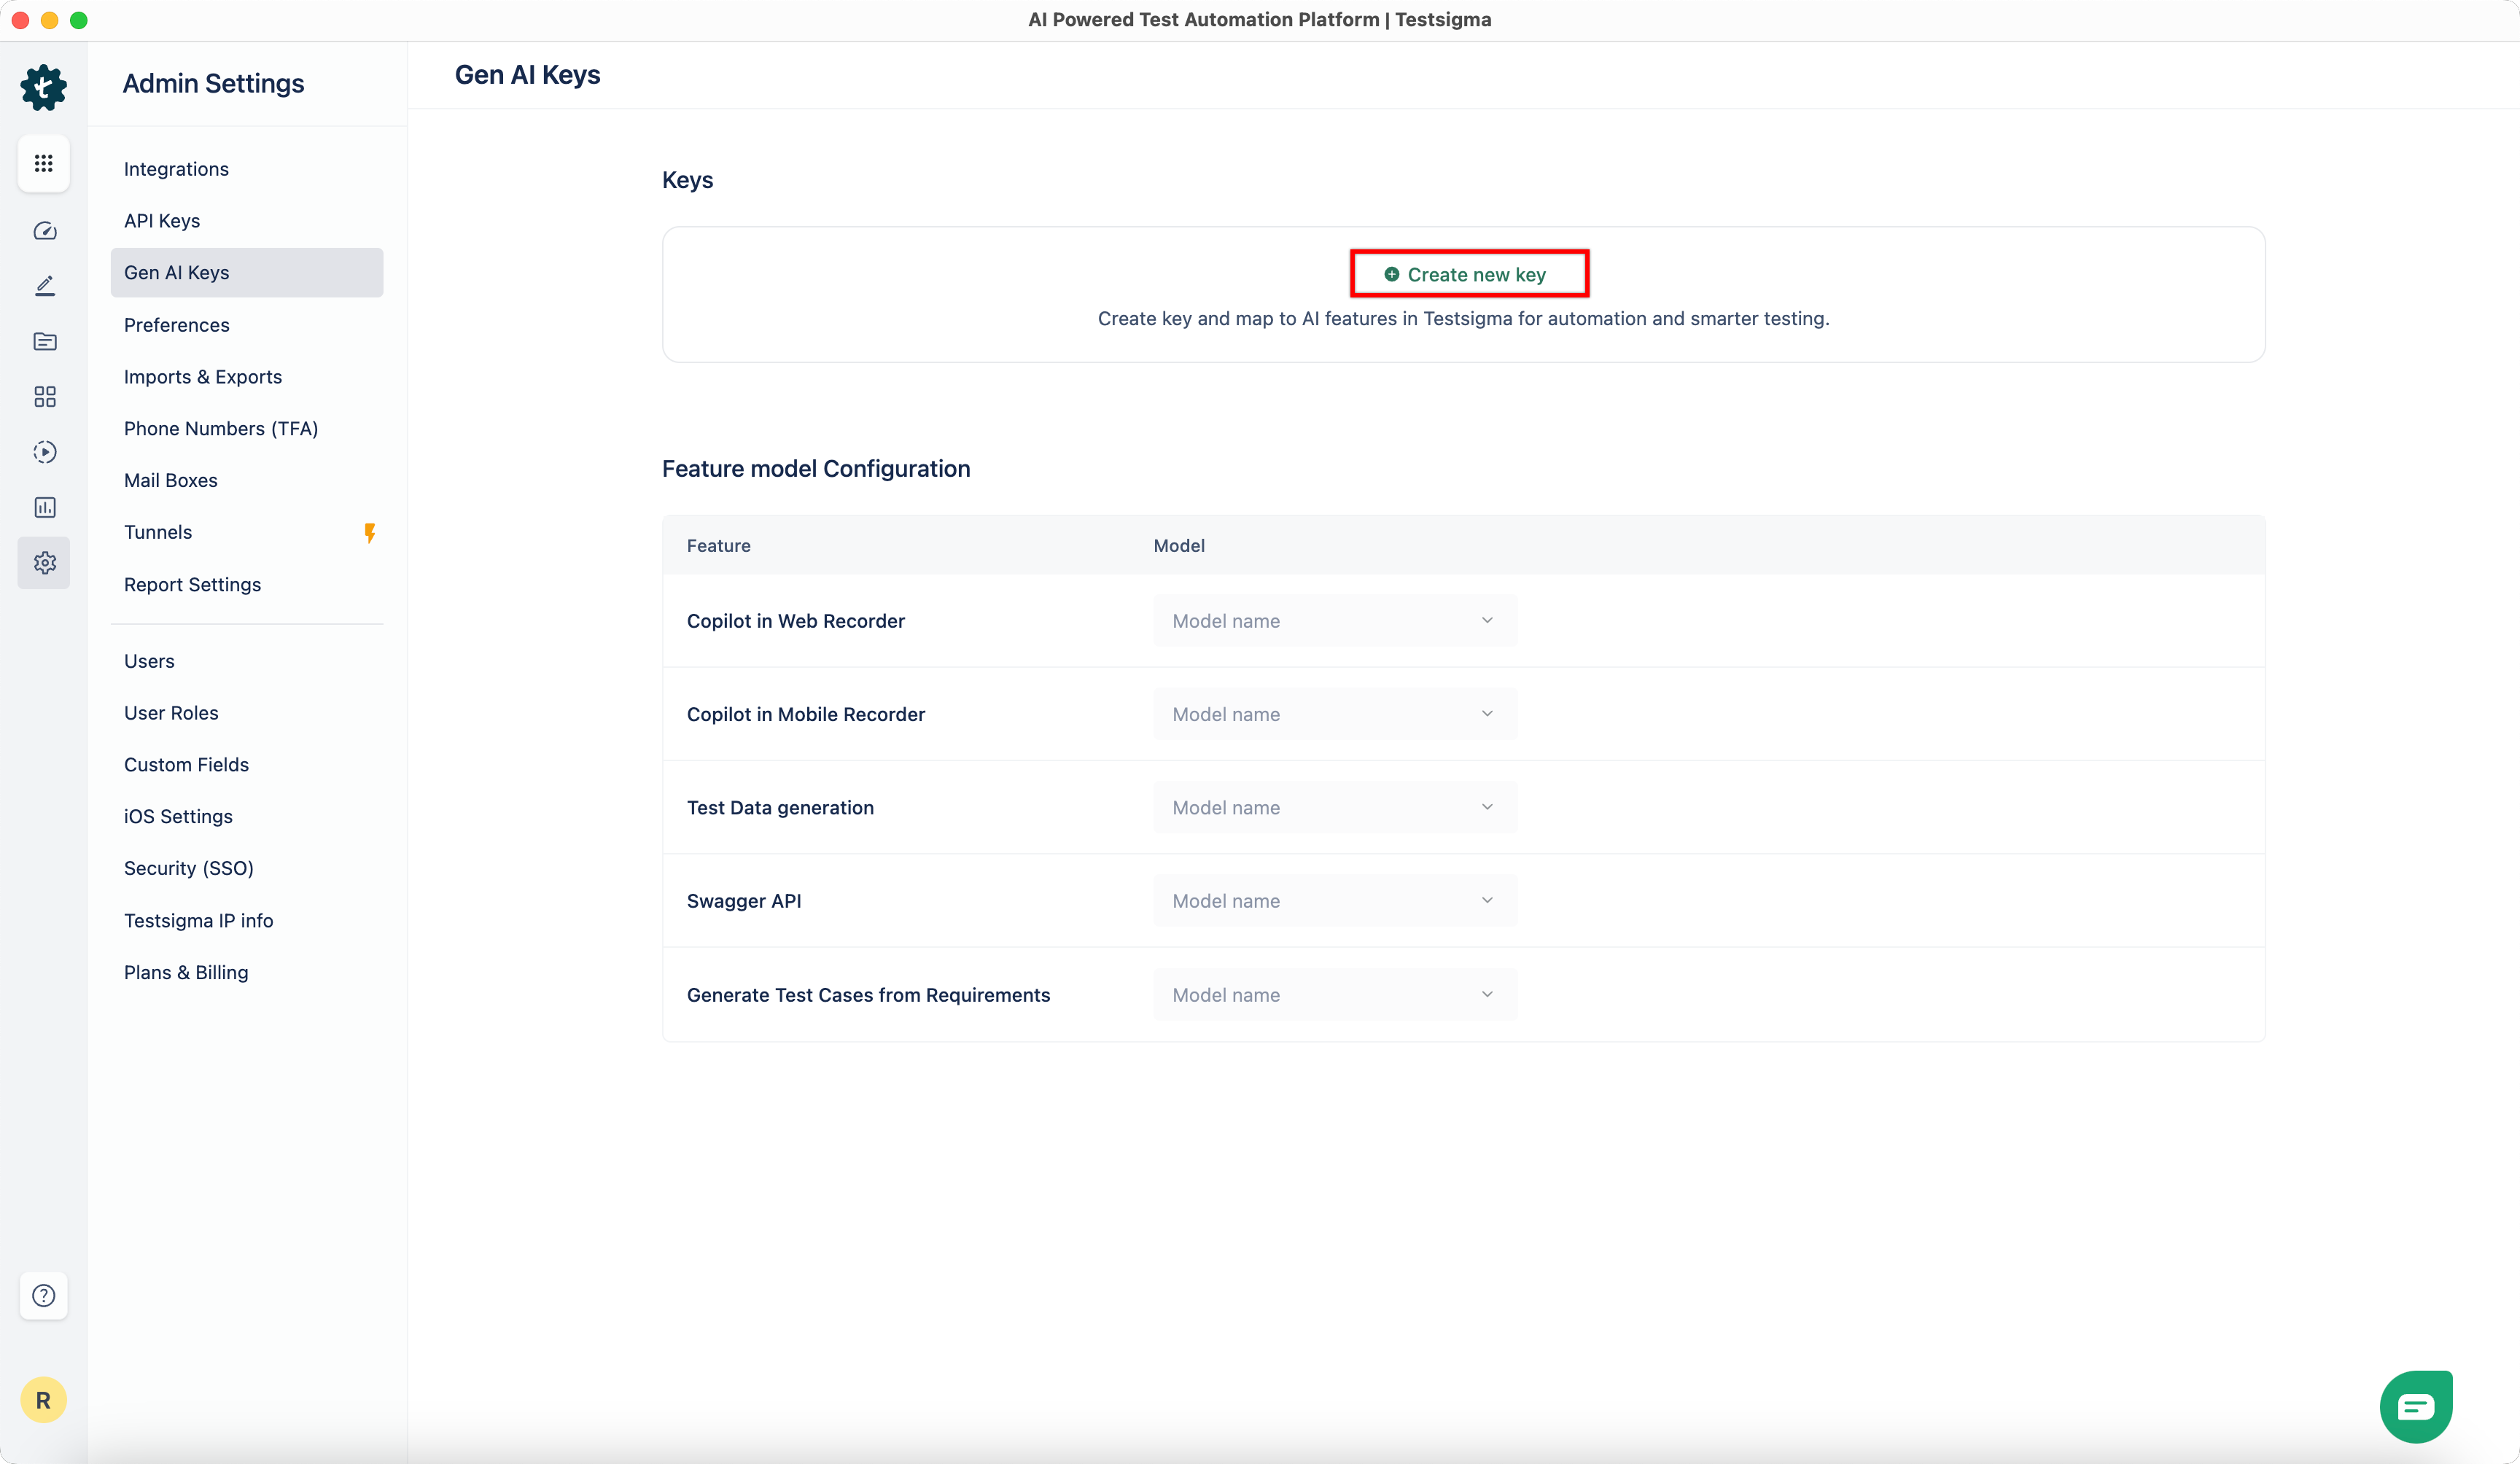
Task: Click the pencil create-tests sidebar icon
Action: coord(44,286)
